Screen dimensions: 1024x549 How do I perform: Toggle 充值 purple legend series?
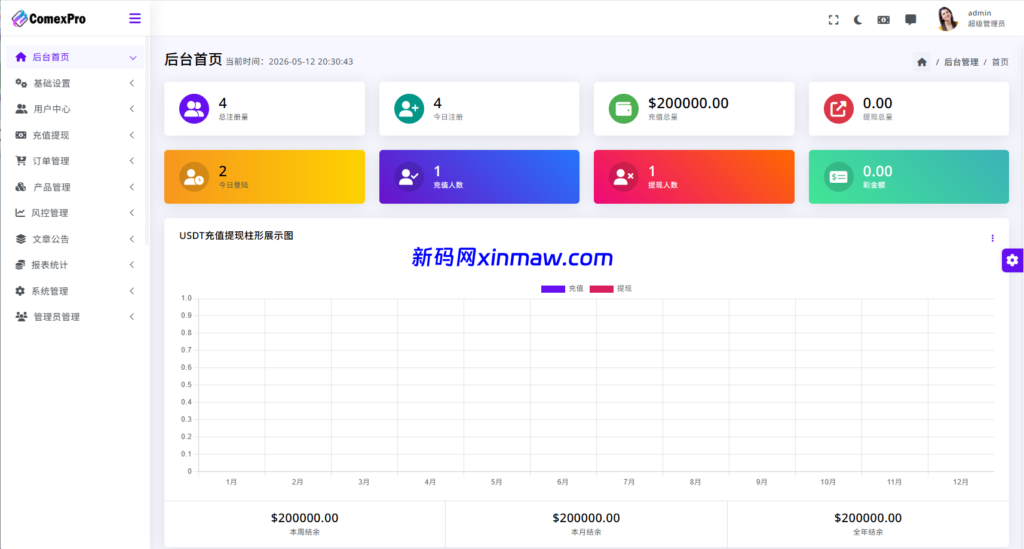(x=562, y=289)
